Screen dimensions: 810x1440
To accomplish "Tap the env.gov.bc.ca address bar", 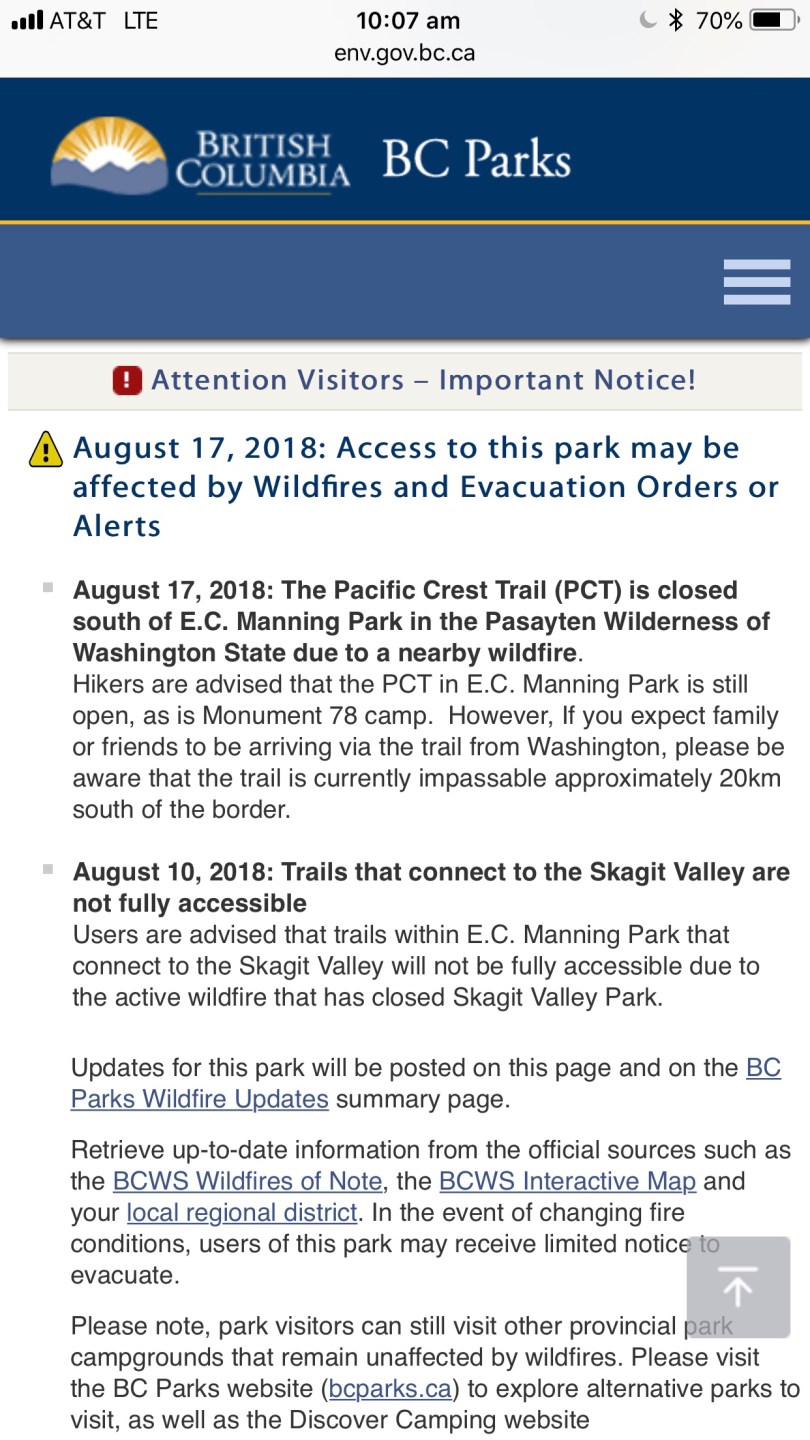I will click(404, 53).
